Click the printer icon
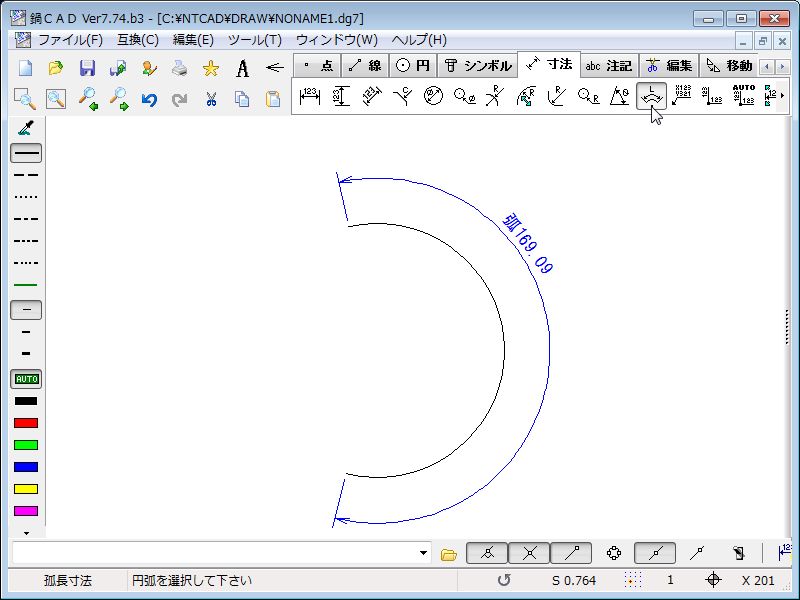Viewport: 800px width, 600px height. tap(180, 67)
